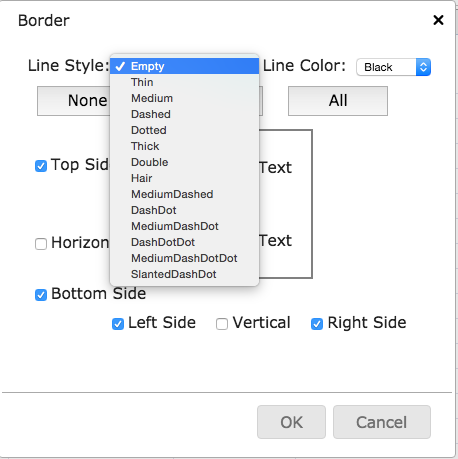458x459 pixels.
Task: Keep the checked Empty line style
Action: click(x=184, y=66)
